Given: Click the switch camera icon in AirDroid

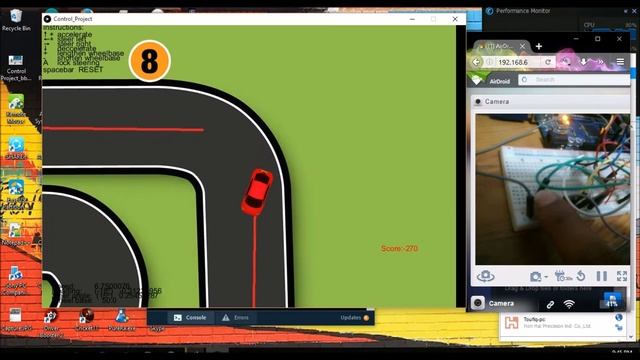Looking at the screenshot, I should [x=486, y=276].
